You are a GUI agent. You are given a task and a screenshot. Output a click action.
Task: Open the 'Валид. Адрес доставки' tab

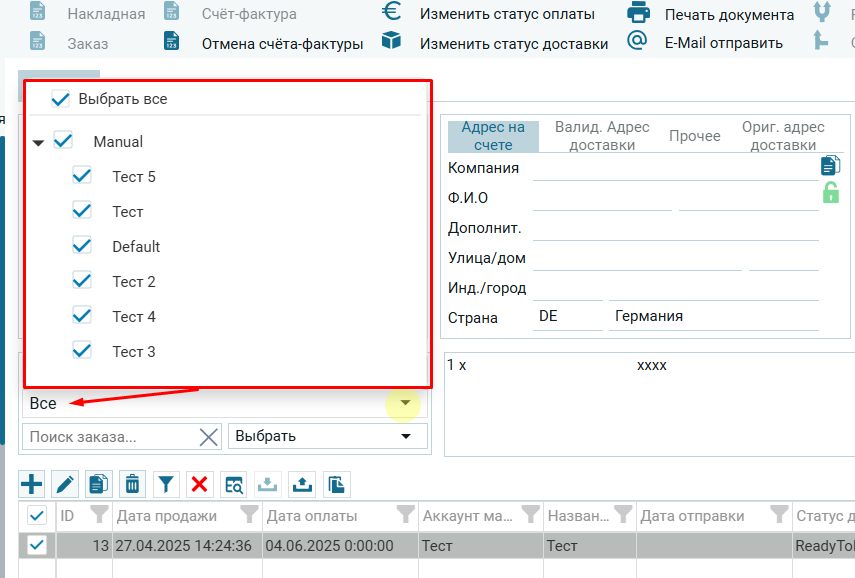point(602,136)
